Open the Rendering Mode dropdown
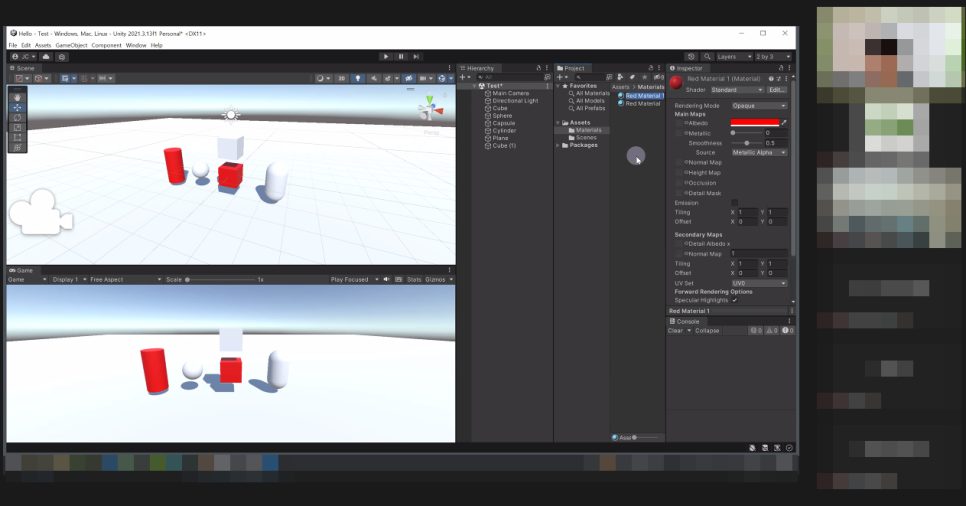The width and height of the screenshot is (966, 506). pos(759,106)
